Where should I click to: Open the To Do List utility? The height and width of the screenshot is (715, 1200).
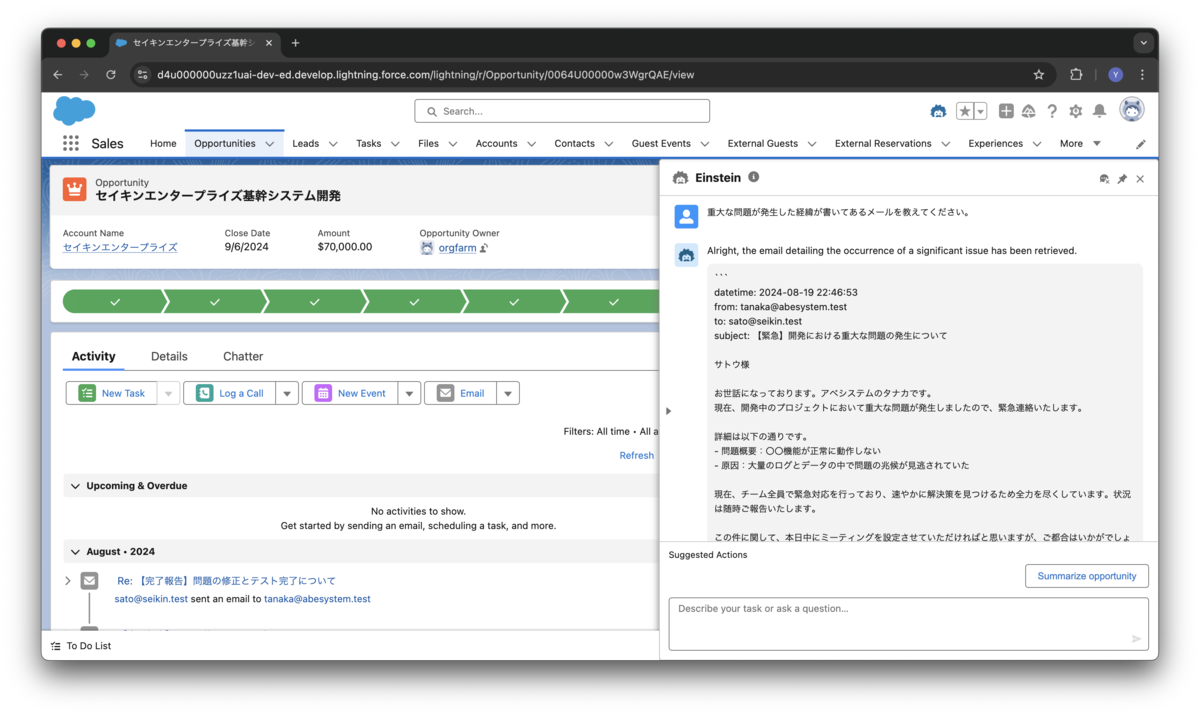tap(81, 646)
